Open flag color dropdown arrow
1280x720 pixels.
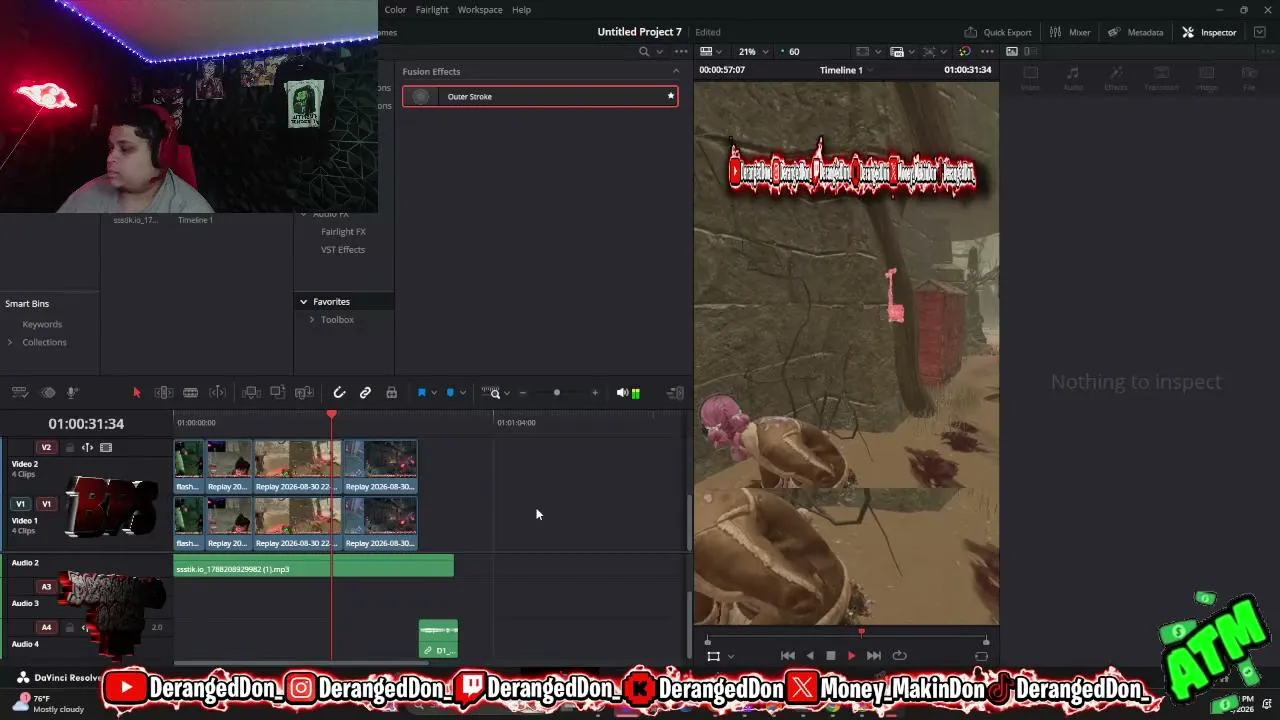click(x=434, y=393)
